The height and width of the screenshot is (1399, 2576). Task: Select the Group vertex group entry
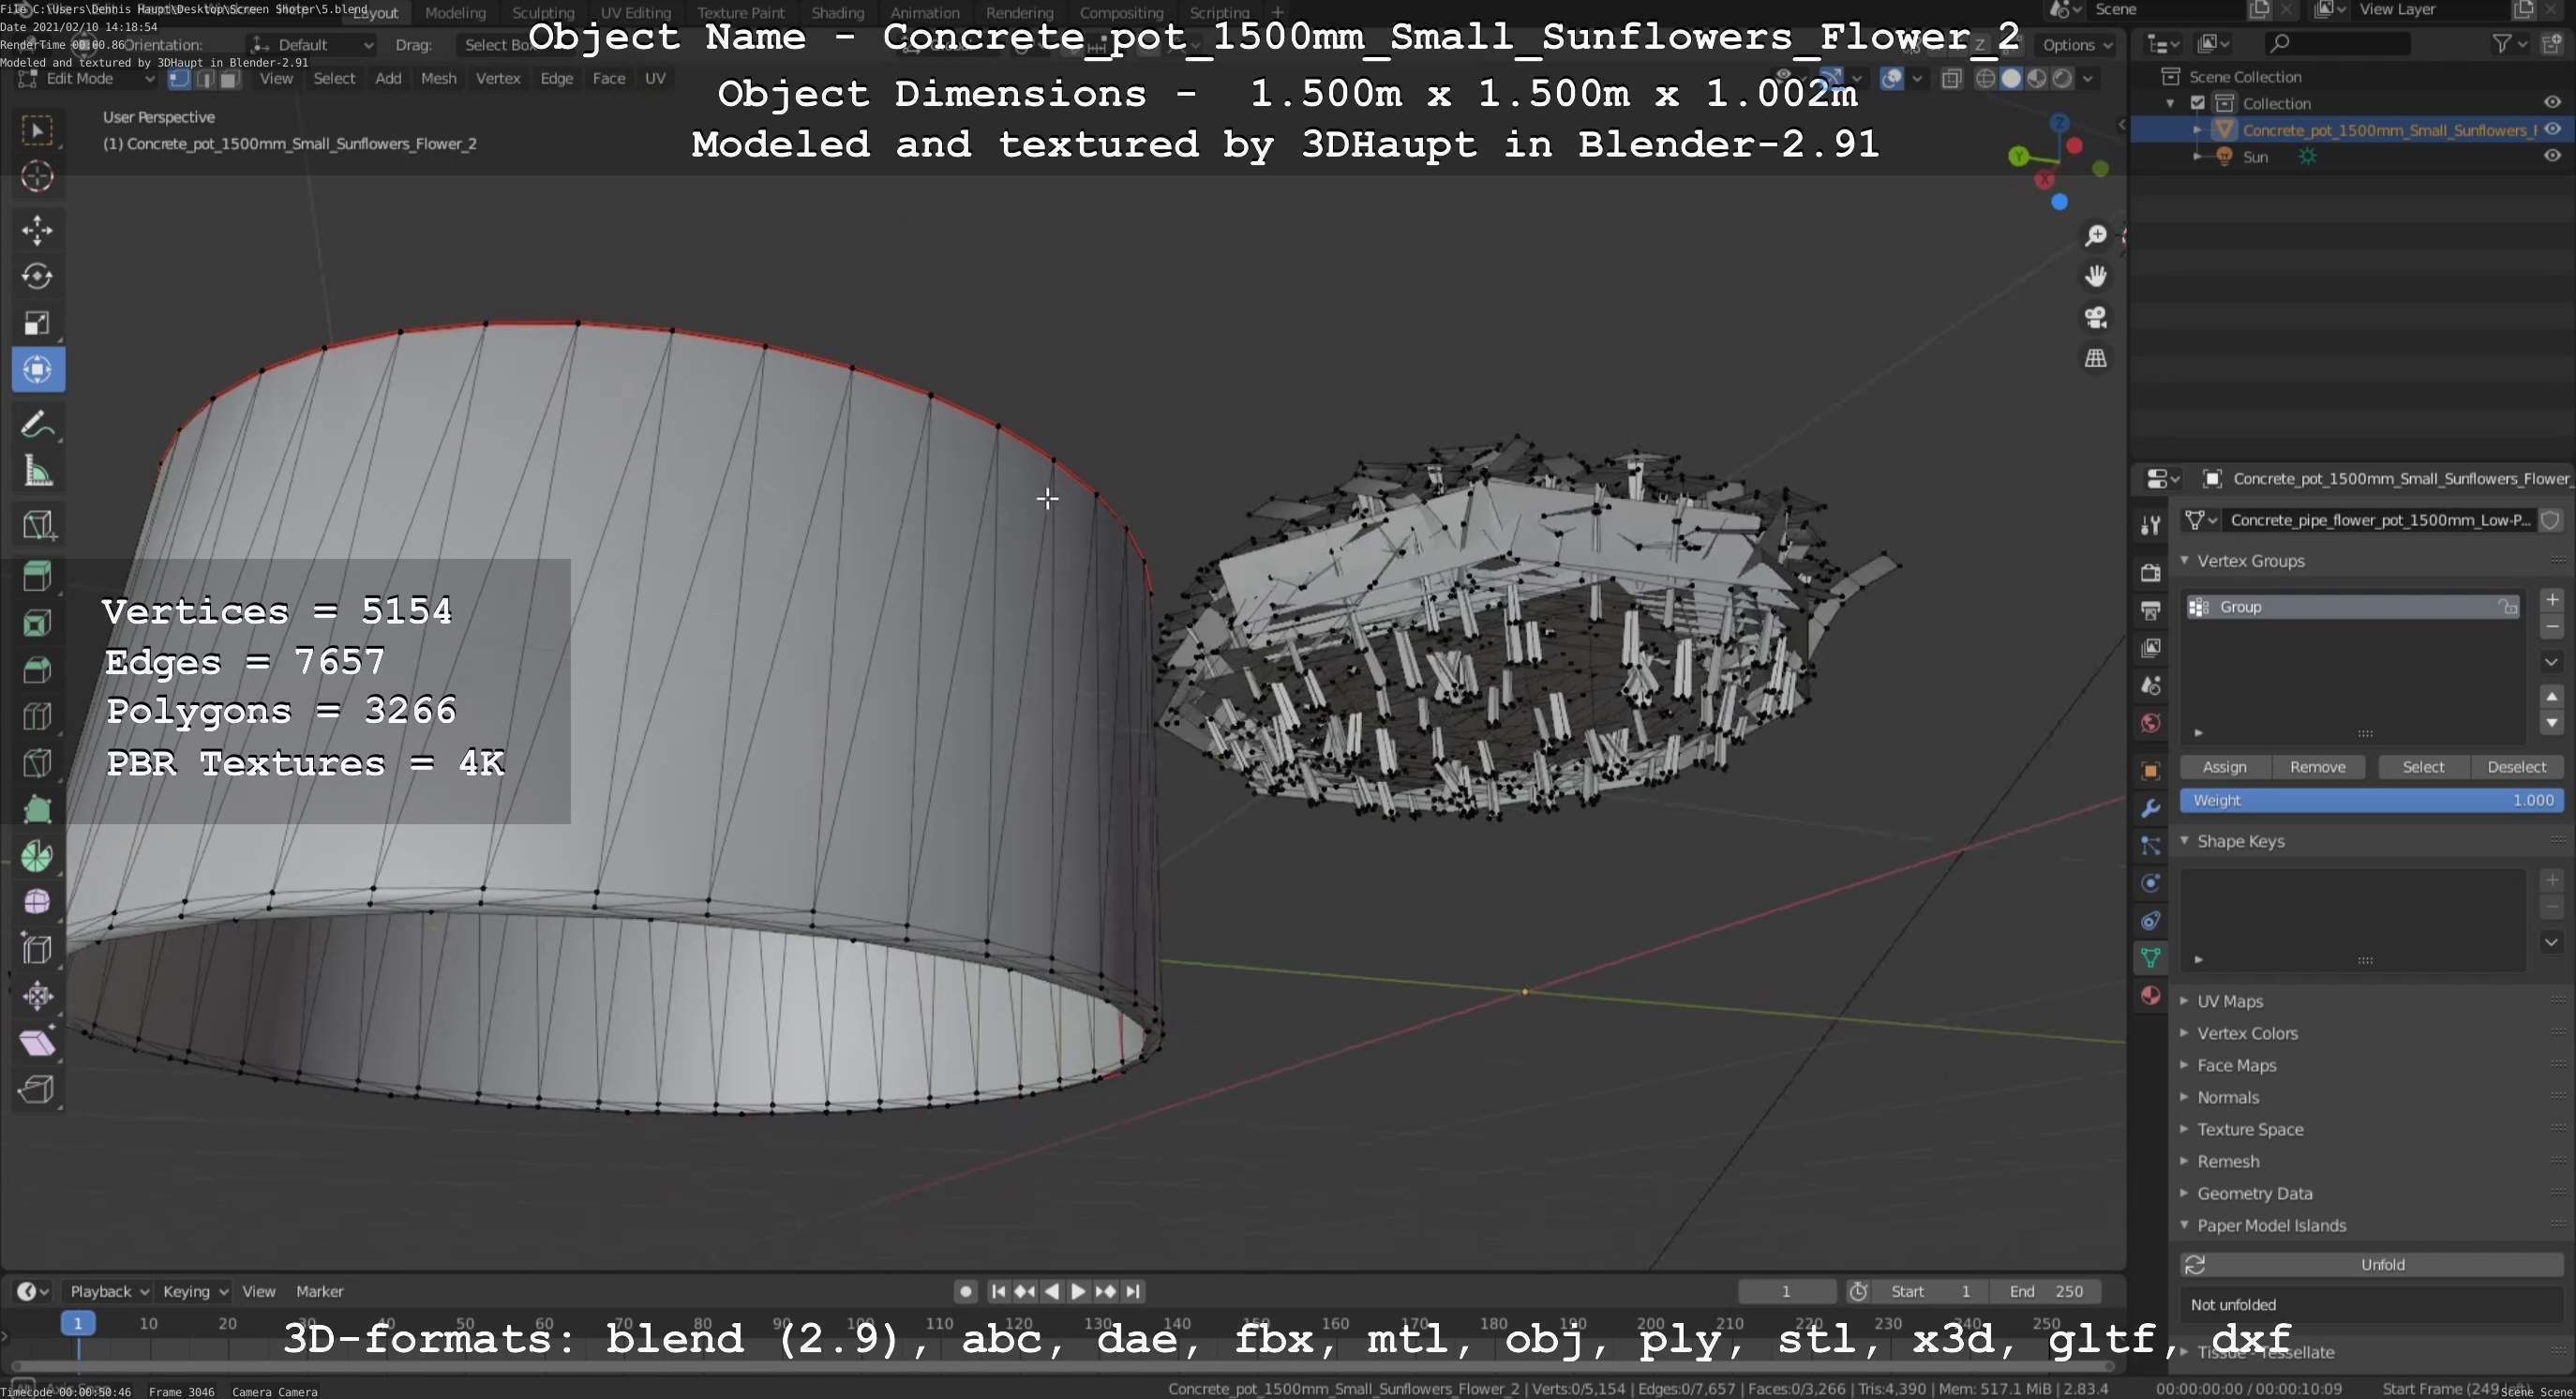pos(2352,607)
